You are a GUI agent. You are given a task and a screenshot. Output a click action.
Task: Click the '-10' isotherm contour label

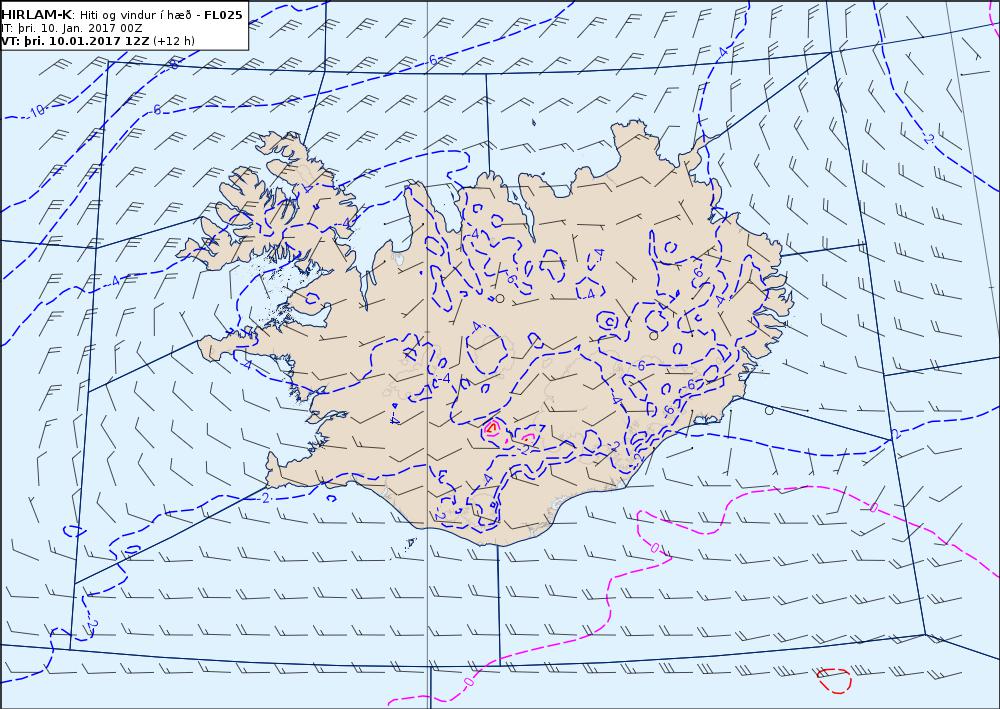[x=36, y=111]
